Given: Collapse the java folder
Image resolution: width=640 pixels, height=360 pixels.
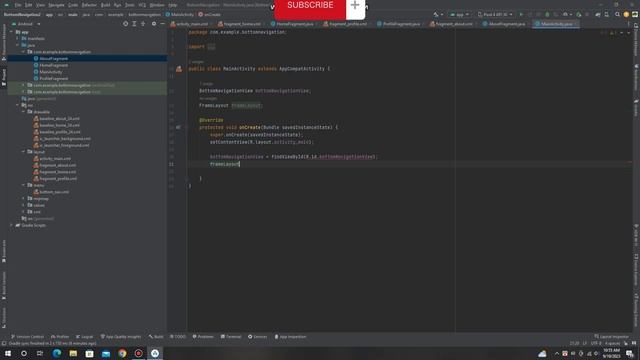Looking at the screenshot, I should click(x=18, y=45).
